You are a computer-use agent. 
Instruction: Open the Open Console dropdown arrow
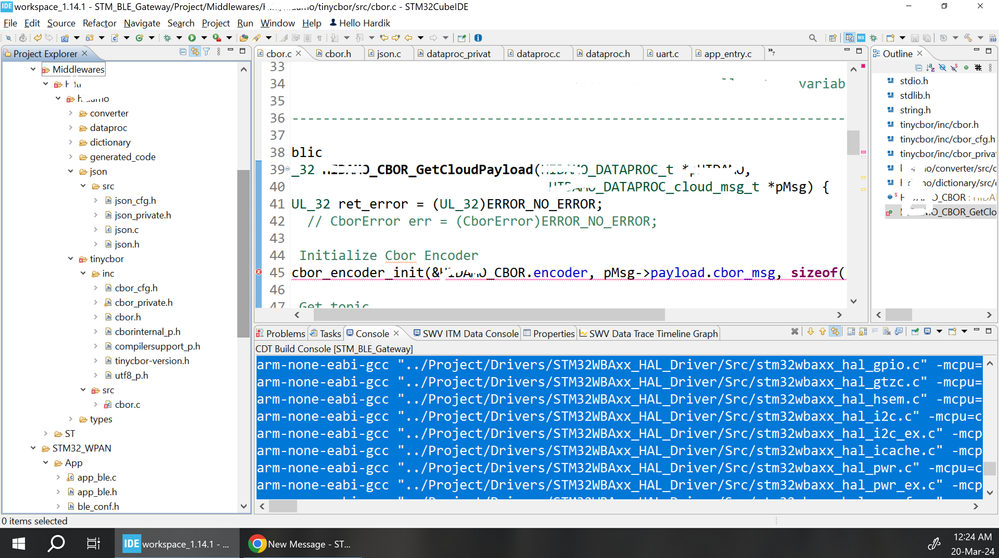(x=964, y=331)
